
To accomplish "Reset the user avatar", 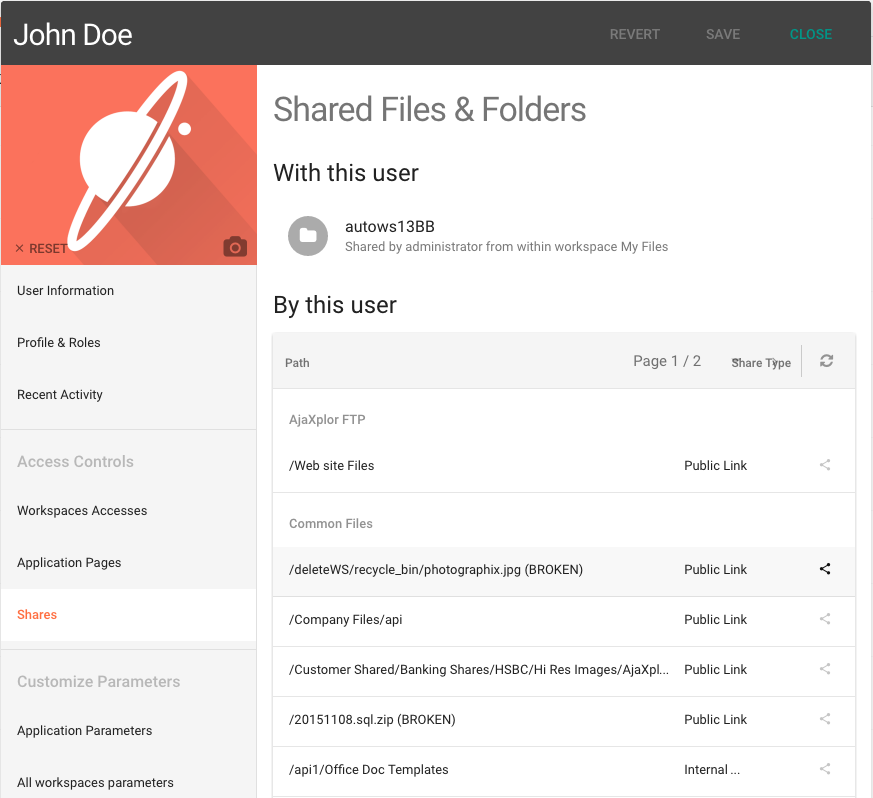I will (41, 249).
